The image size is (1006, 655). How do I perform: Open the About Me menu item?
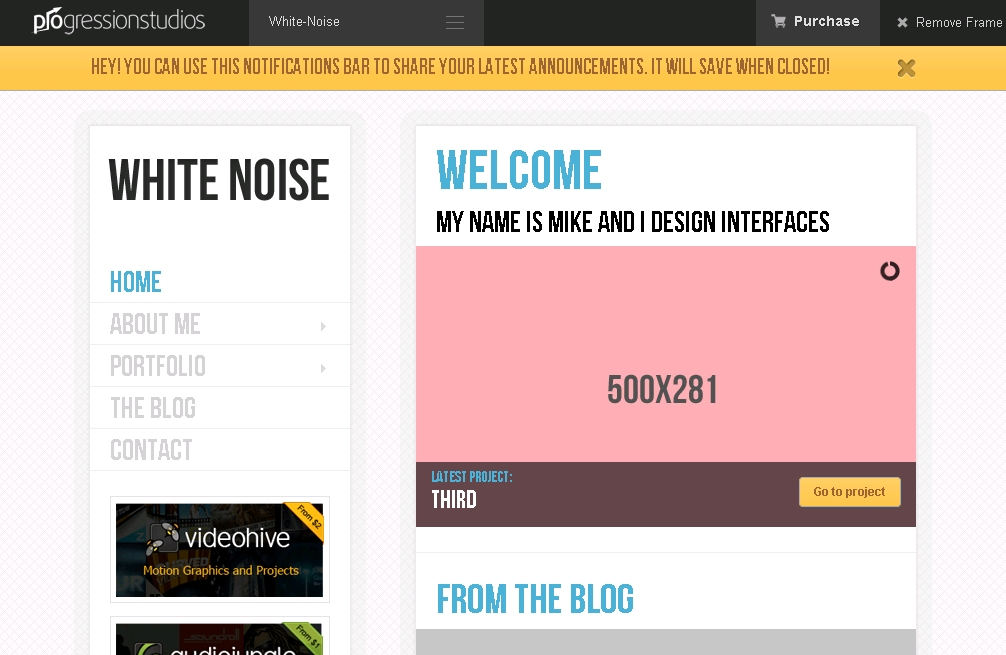pyautogui.click(x=155, y=324)
